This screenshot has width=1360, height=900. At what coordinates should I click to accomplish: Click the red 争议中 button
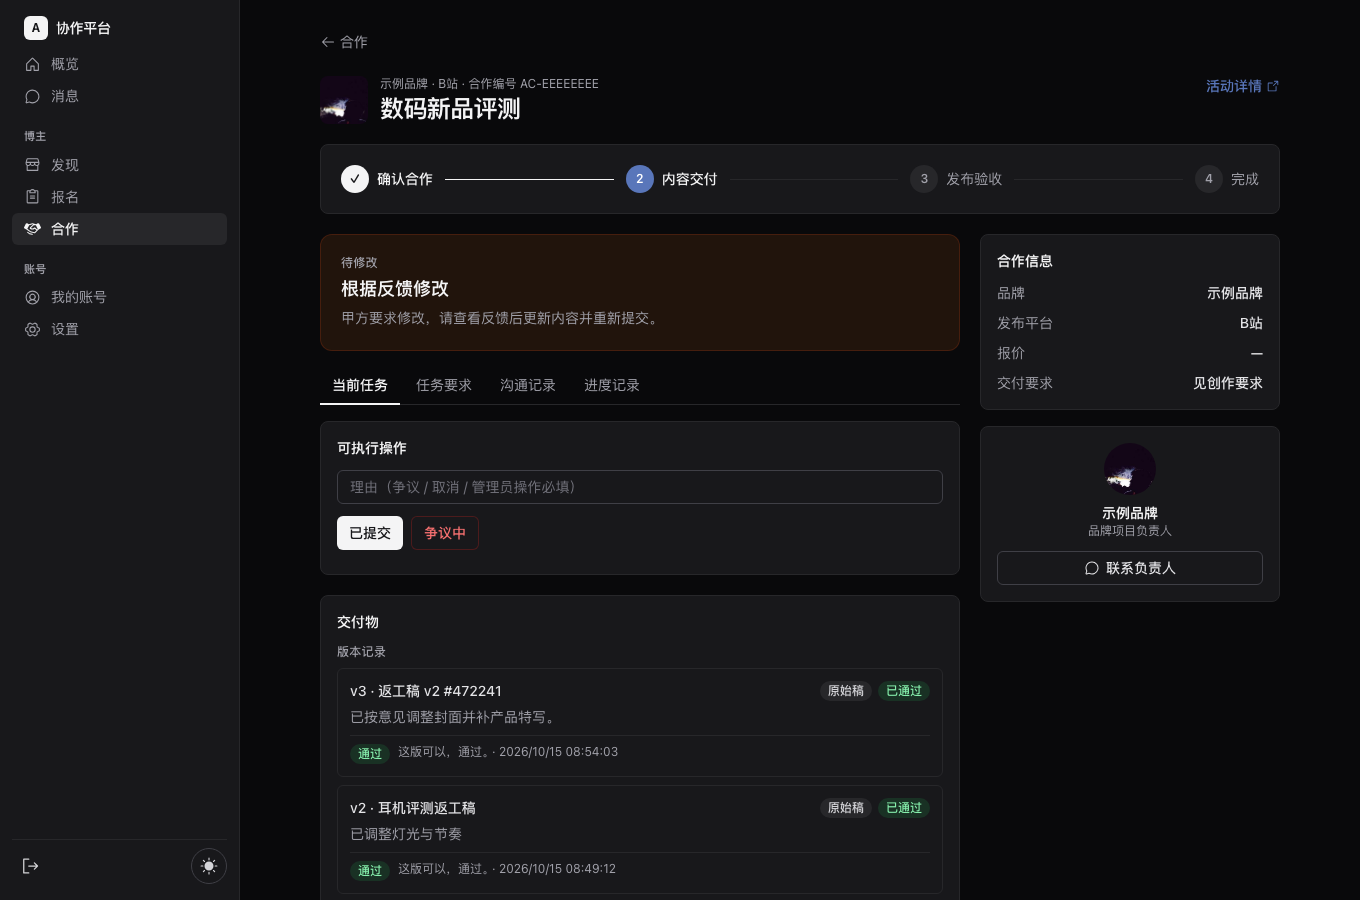point(445,533)
